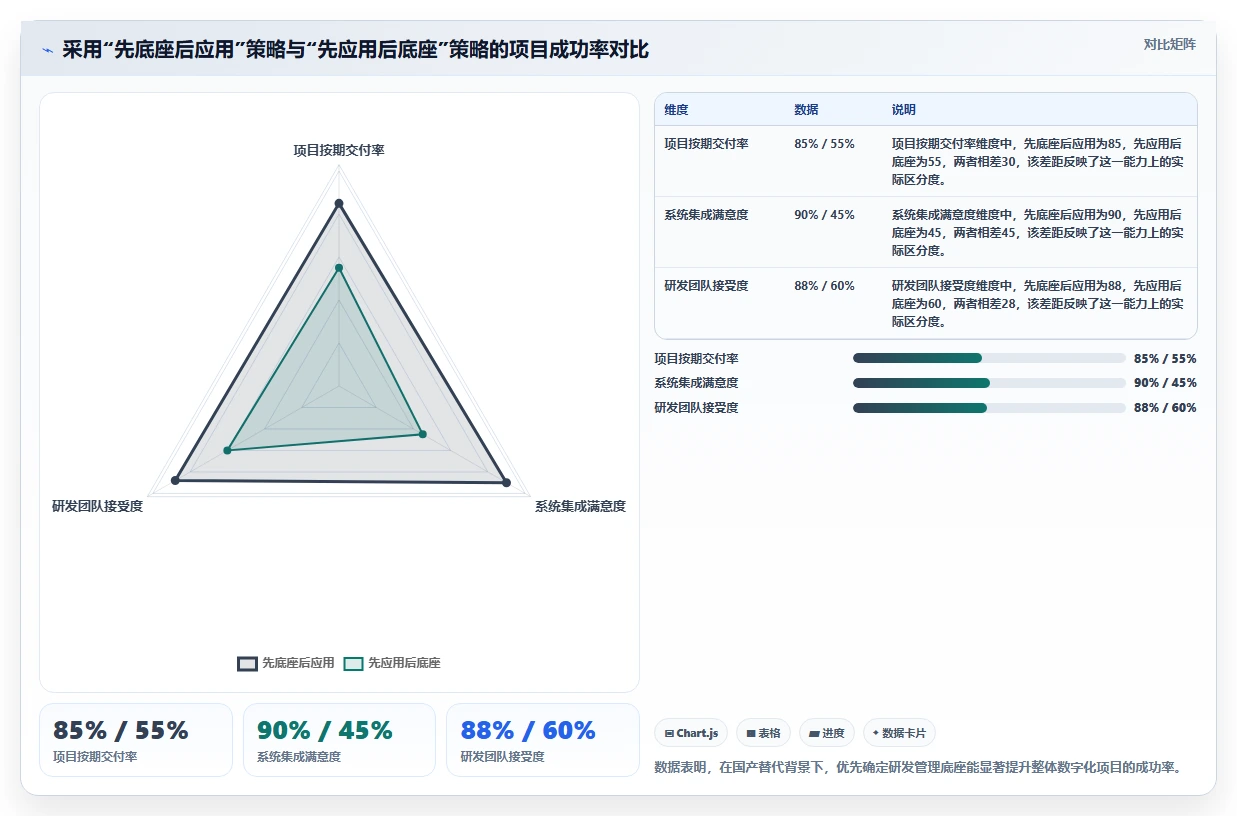Click dark data point near 系统集成满意度 axis
This screenshot has width=1237, height=816.
pos(506,483)
